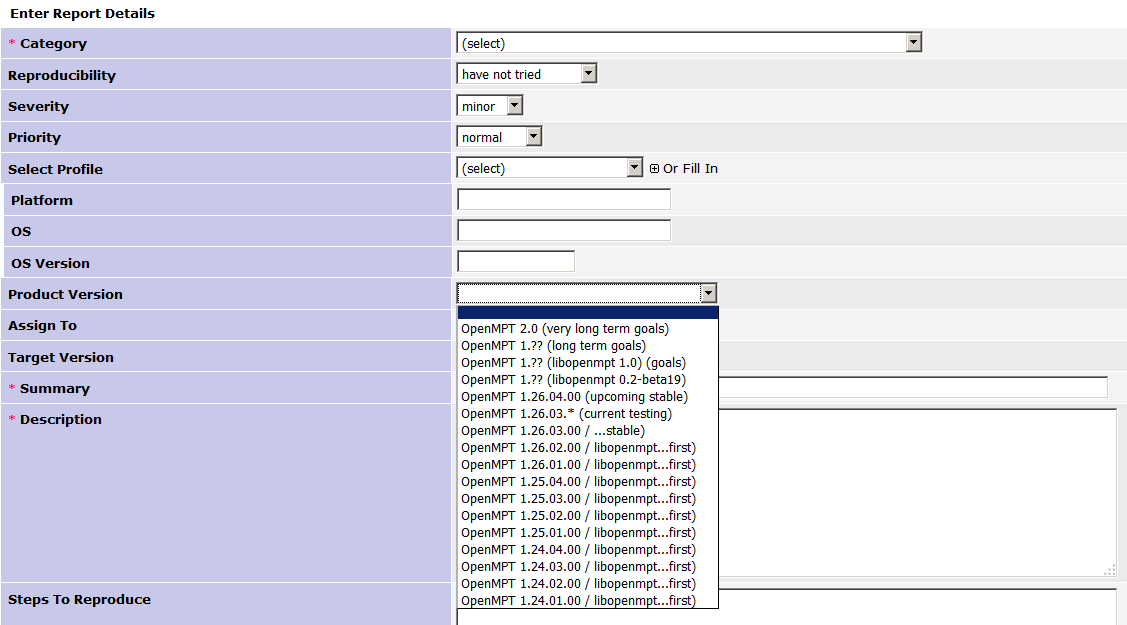Image resolution: width=1127 pixels, height=625 pixels.
Task: Collapse the Product Version dropdown arrow
Action: tap(708, 293)
